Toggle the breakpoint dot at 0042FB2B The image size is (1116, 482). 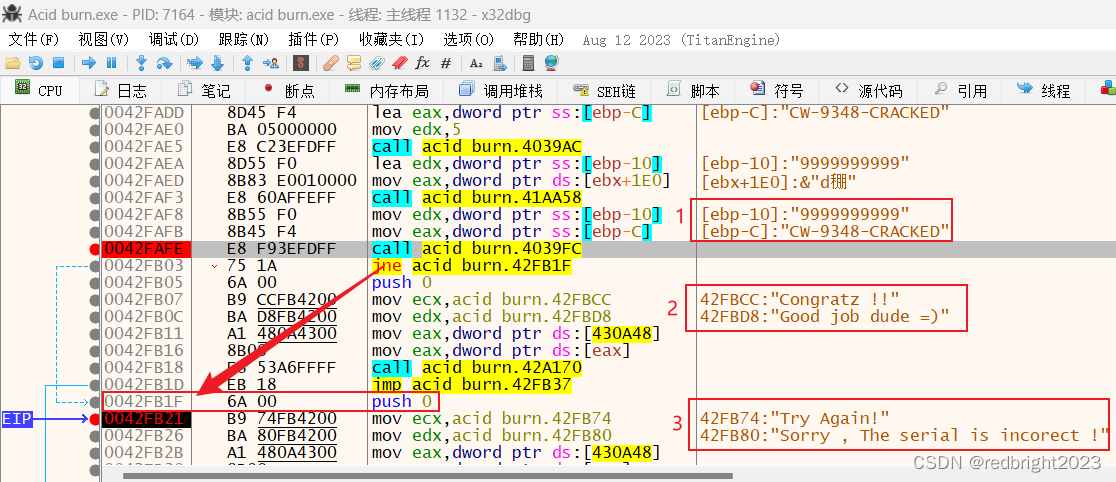(x=94, y=453)
